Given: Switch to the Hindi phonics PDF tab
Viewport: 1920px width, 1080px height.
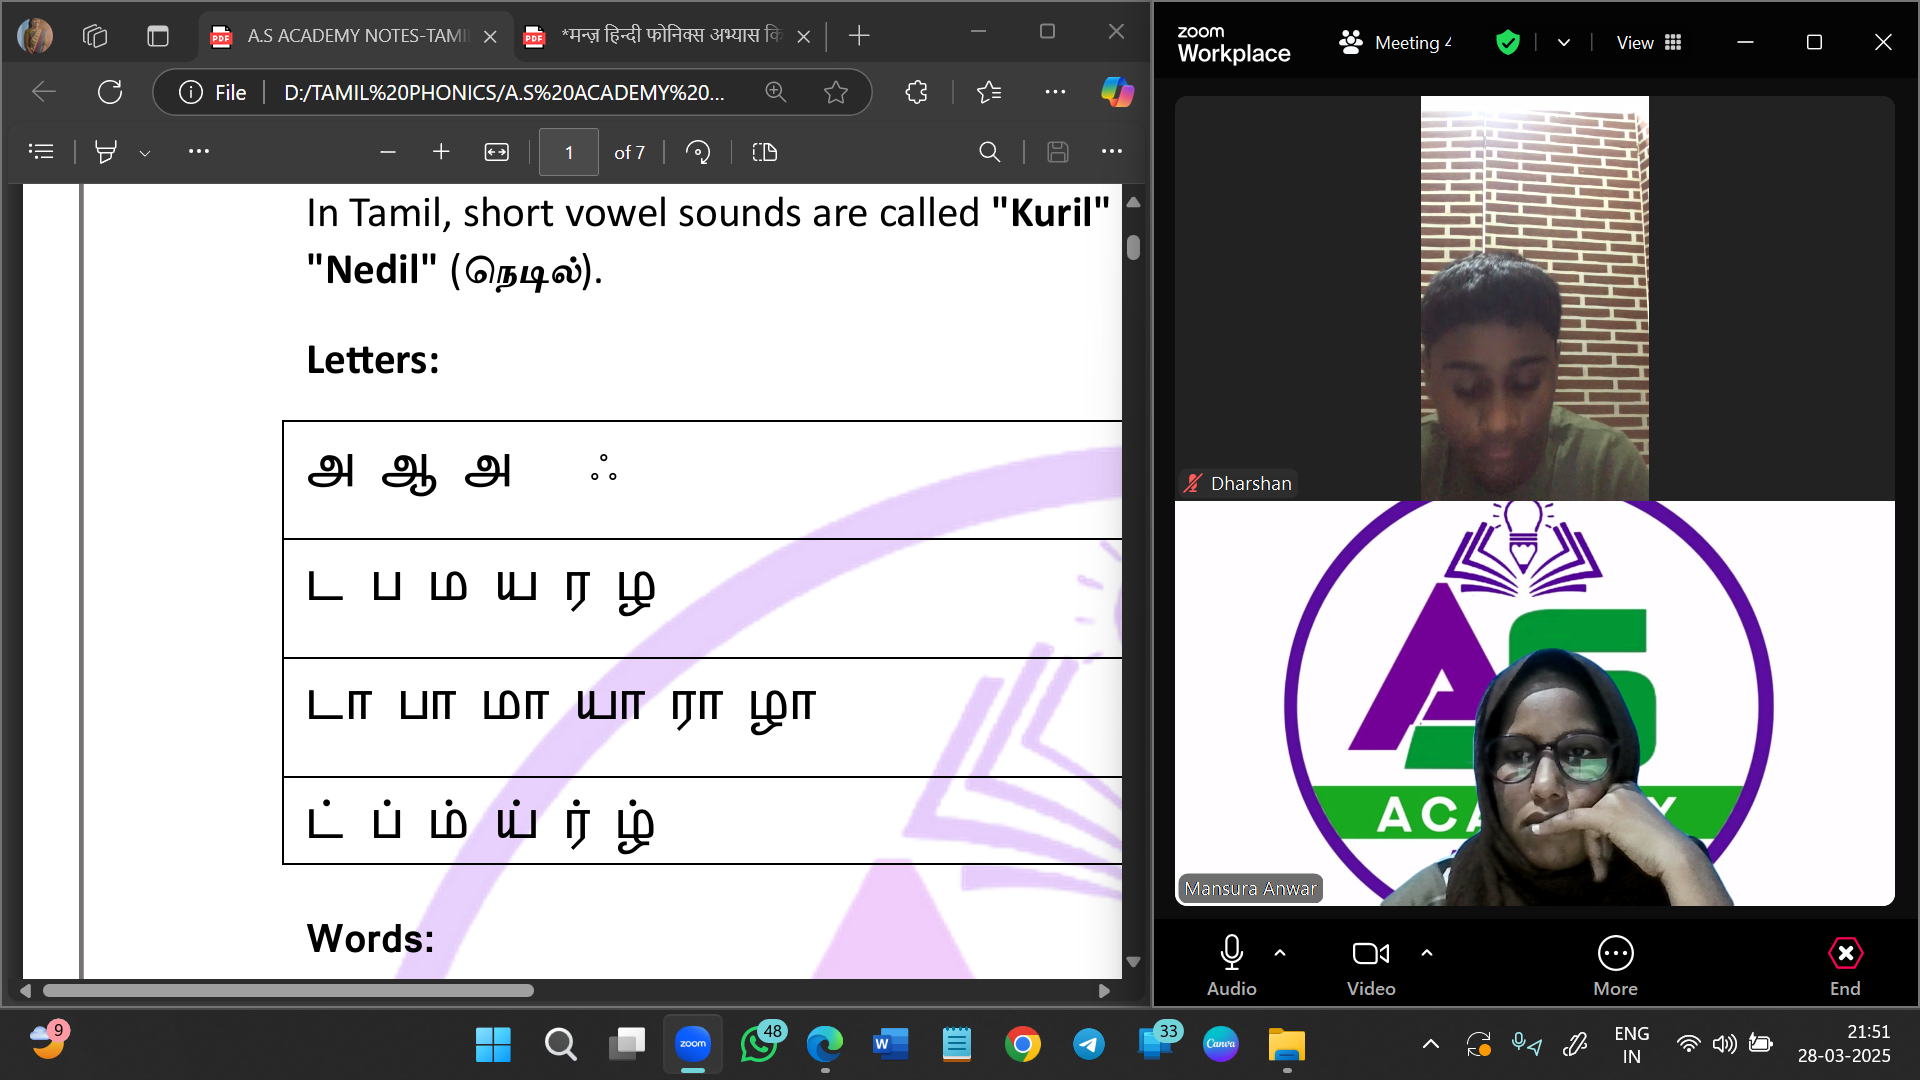Looking at the screenshot, I should click(668, 36).
